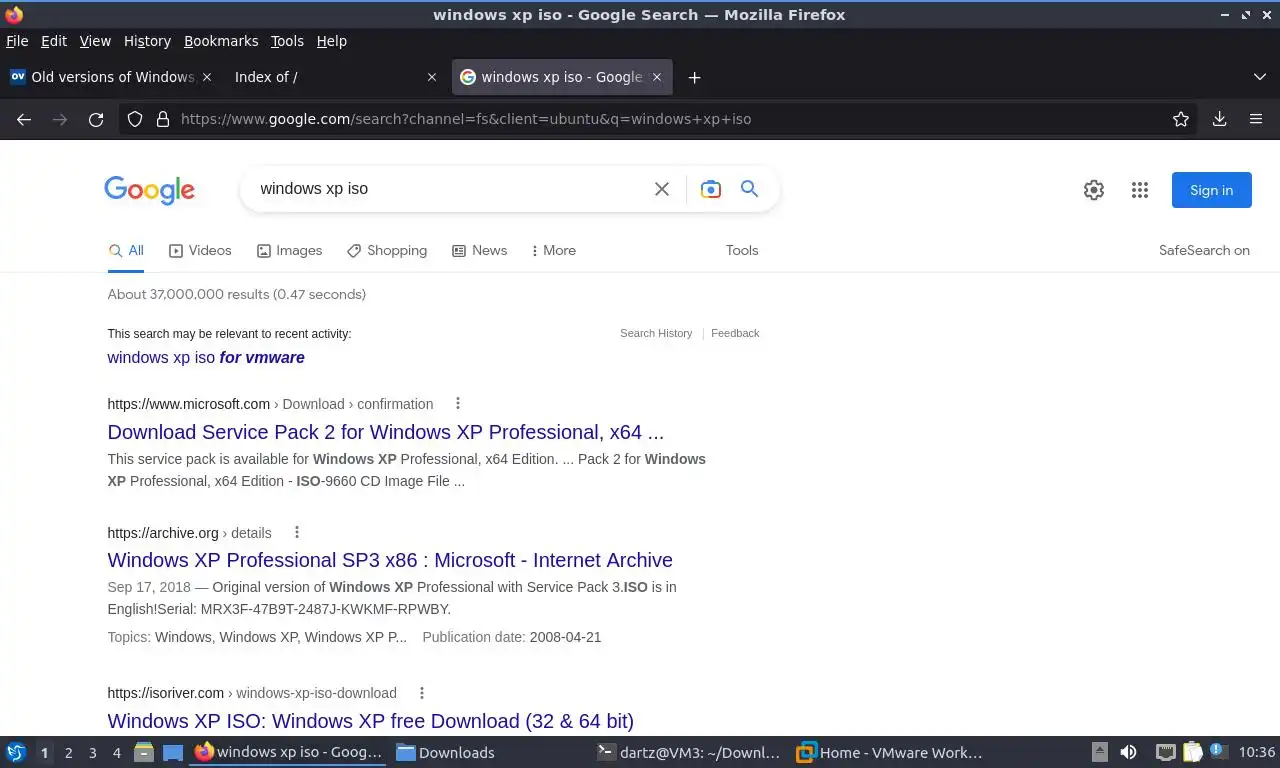Clear the search box with the X icon

(662, 189)
